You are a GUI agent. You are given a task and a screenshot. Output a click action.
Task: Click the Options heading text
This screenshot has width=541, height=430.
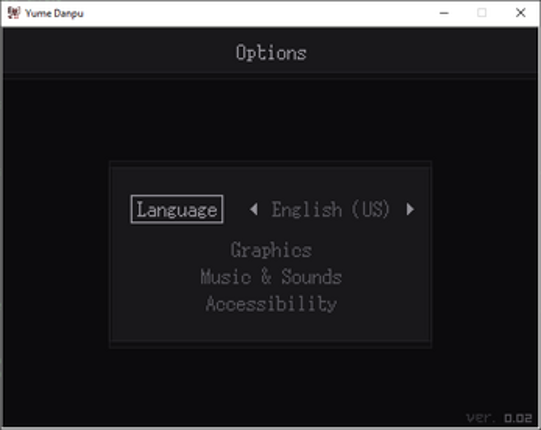(x=271, y=53)
